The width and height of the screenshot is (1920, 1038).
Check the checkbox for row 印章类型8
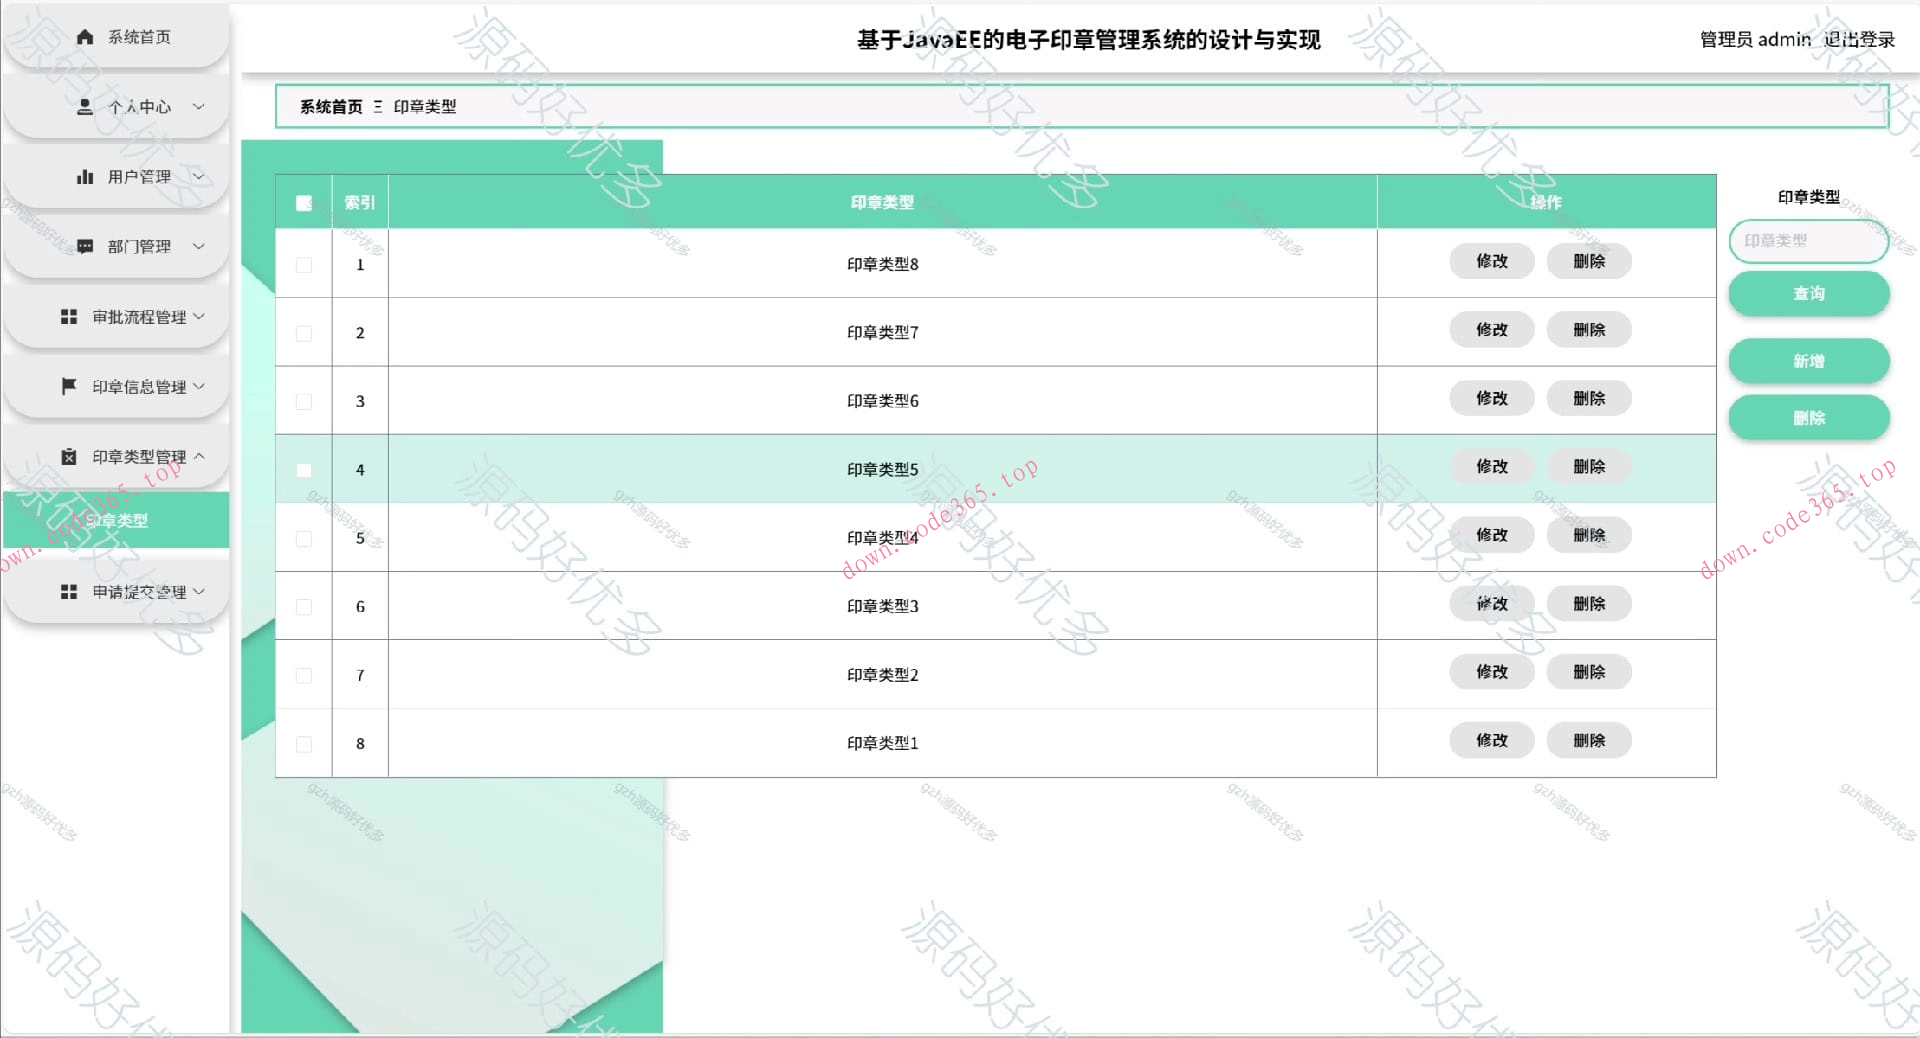pos(304,264)
